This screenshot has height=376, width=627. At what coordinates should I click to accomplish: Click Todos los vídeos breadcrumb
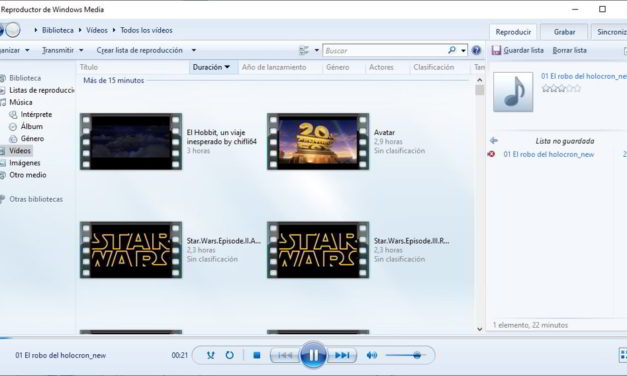(146, 30)
